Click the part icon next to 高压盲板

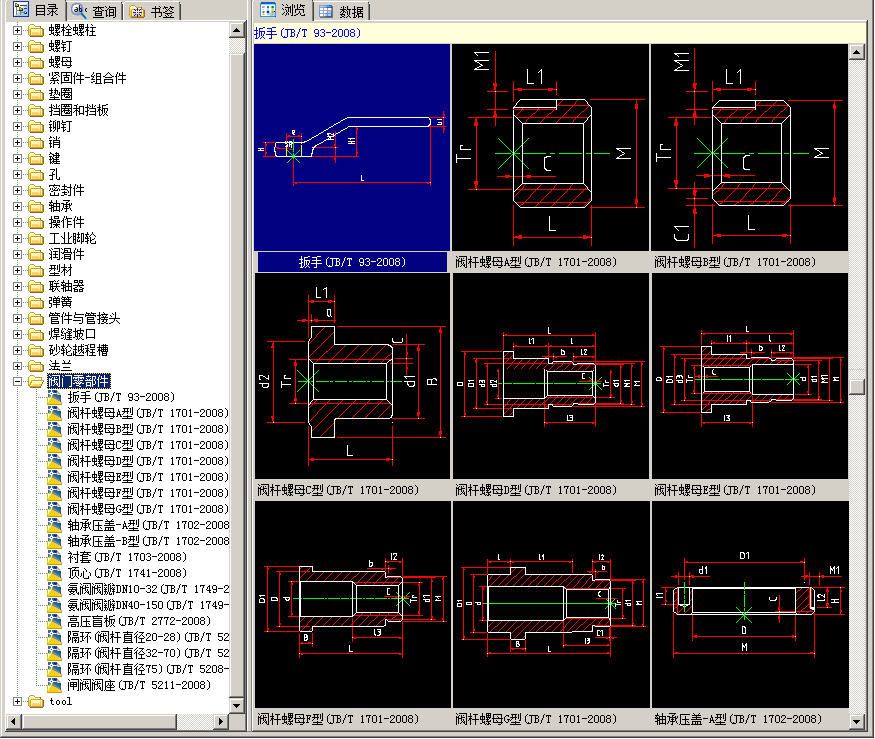pyautogui.click(x=55, y=621)
